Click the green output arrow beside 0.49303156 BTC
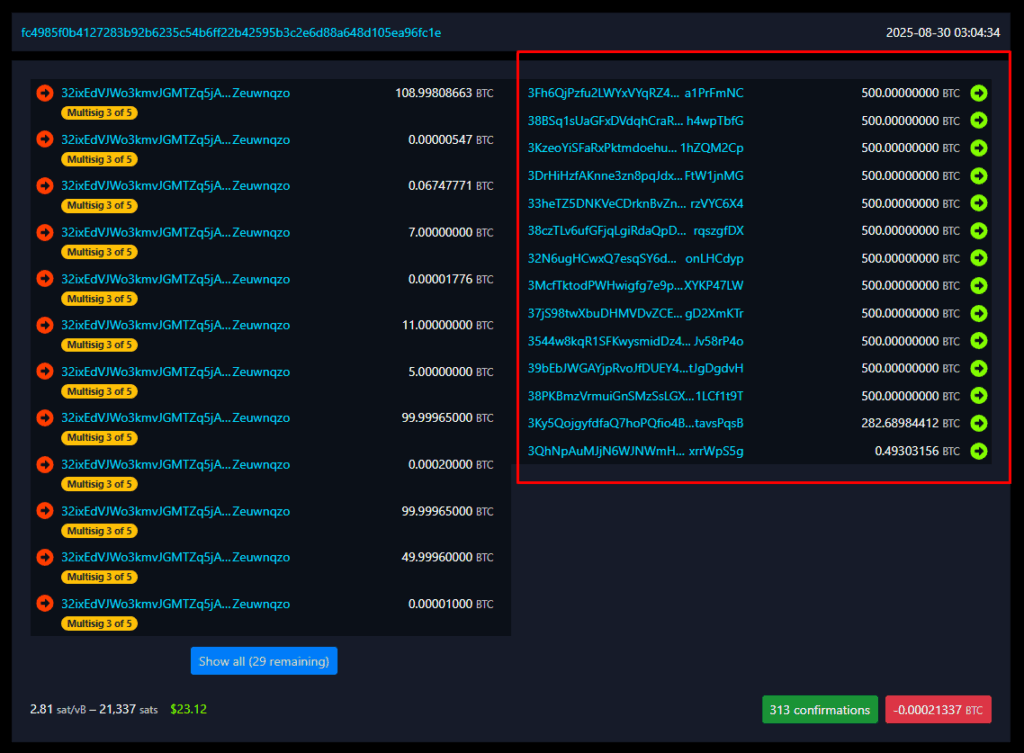 [x=978, y=451]
